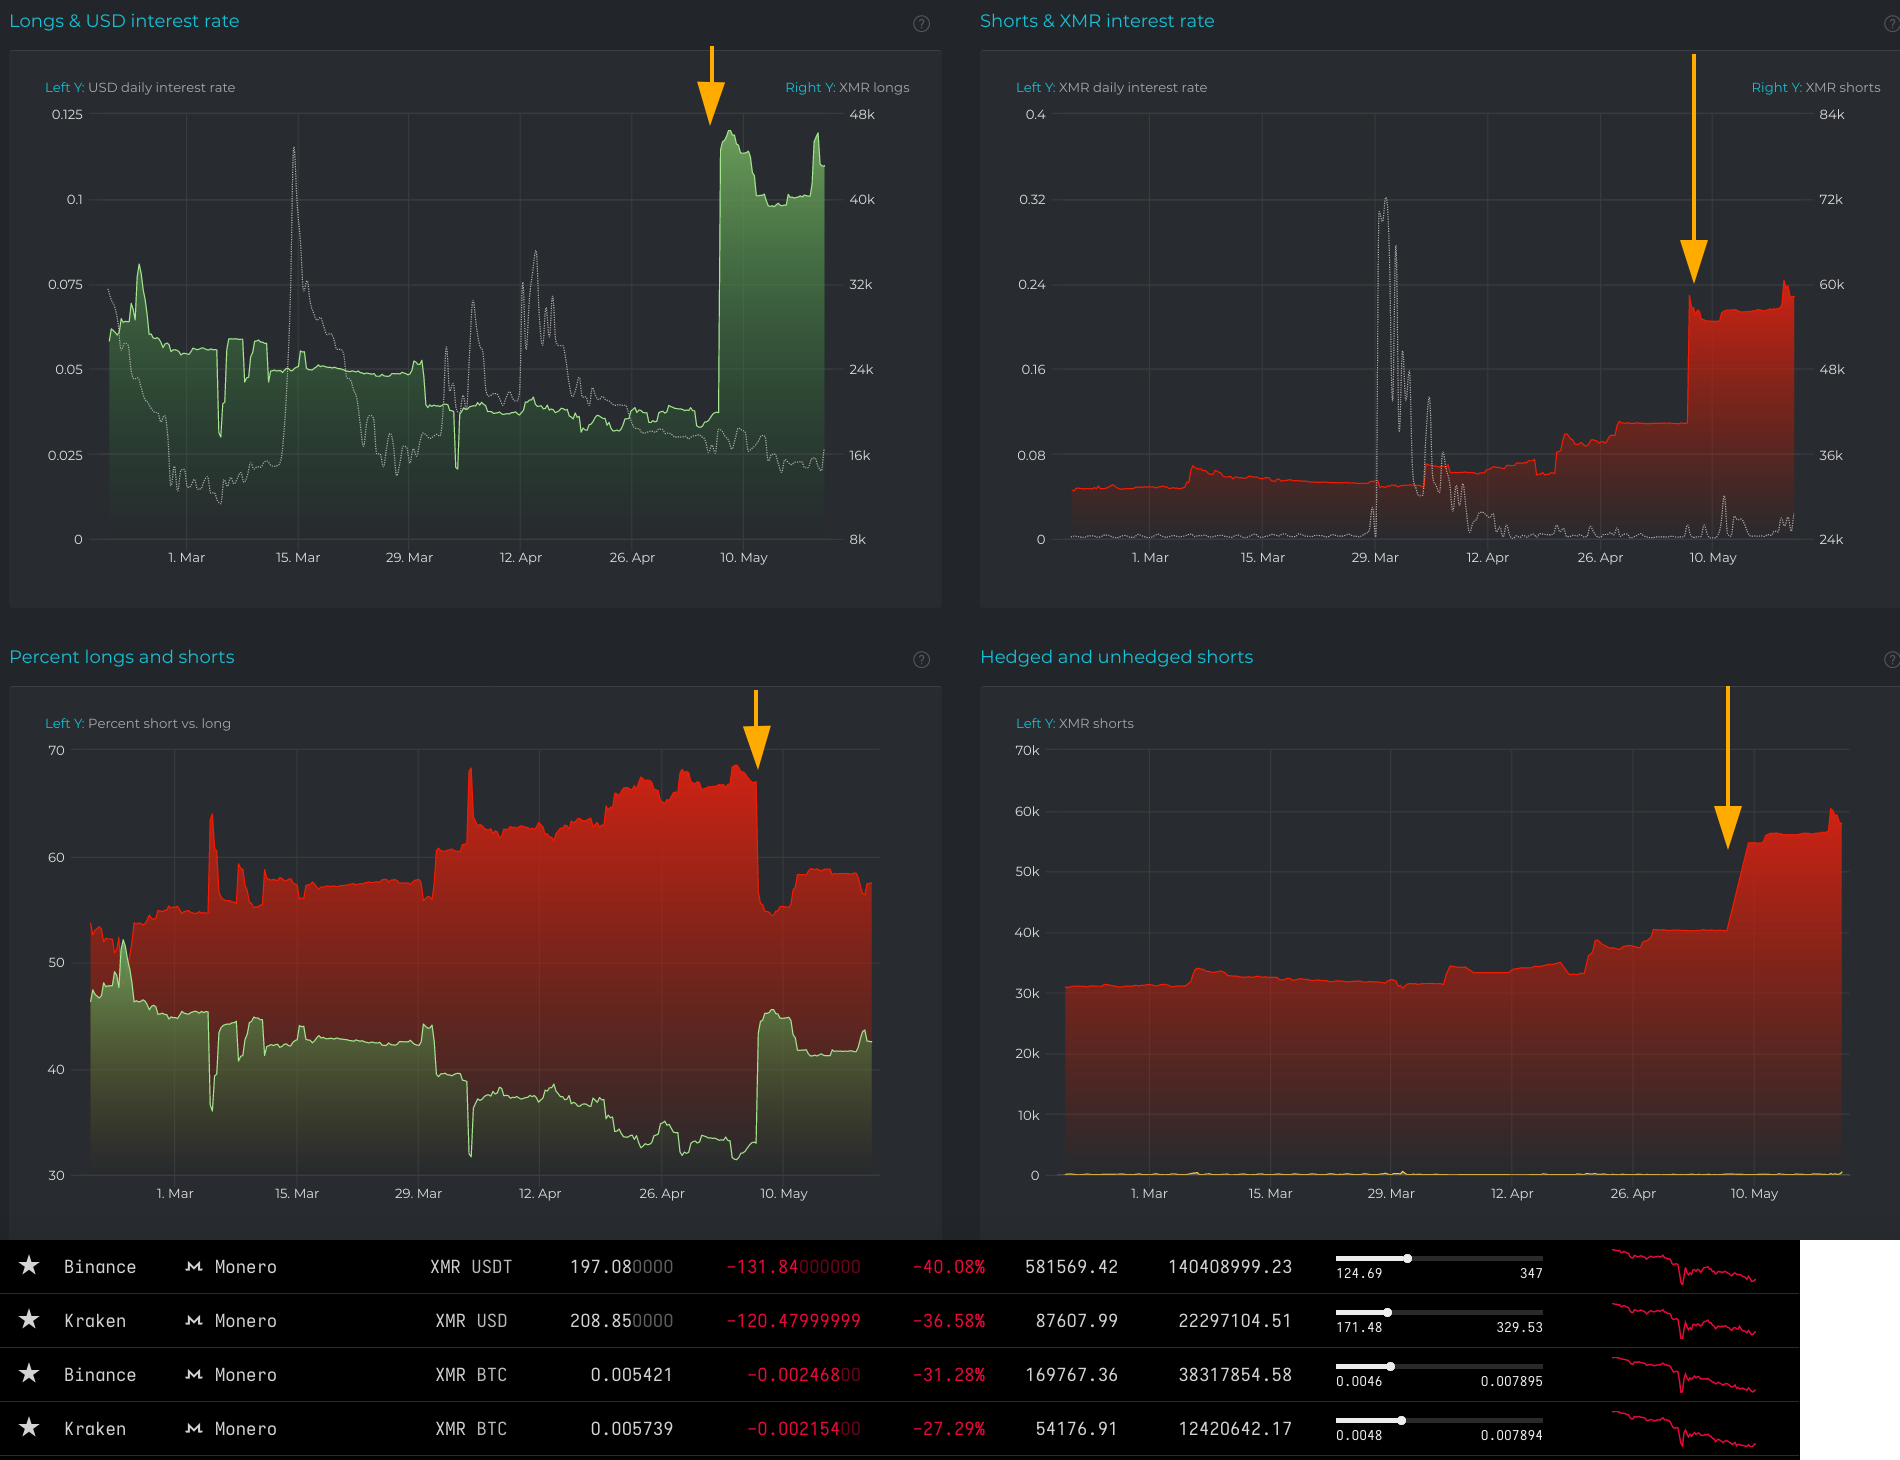Toggle the favorite star for Kraken XMR USD
This screenshot has height=1460, width=1900.
coord(29,1320)
